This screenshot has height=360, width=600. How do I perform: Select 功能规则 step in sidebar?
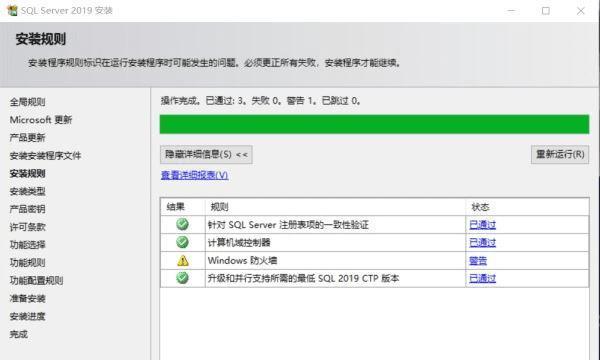(x=27, y=262)
